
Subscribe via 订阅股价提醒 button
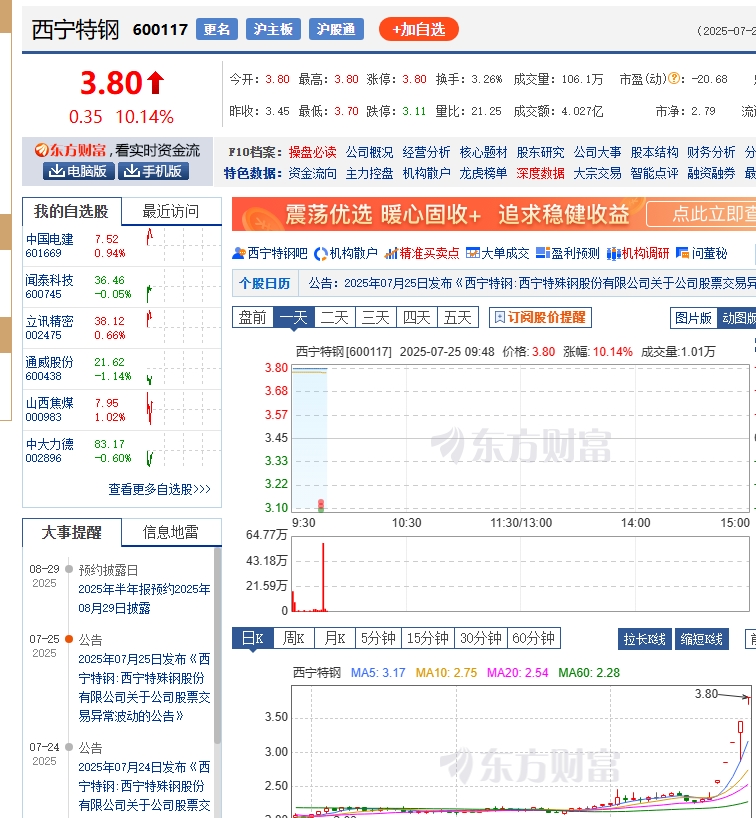point(540,317)
